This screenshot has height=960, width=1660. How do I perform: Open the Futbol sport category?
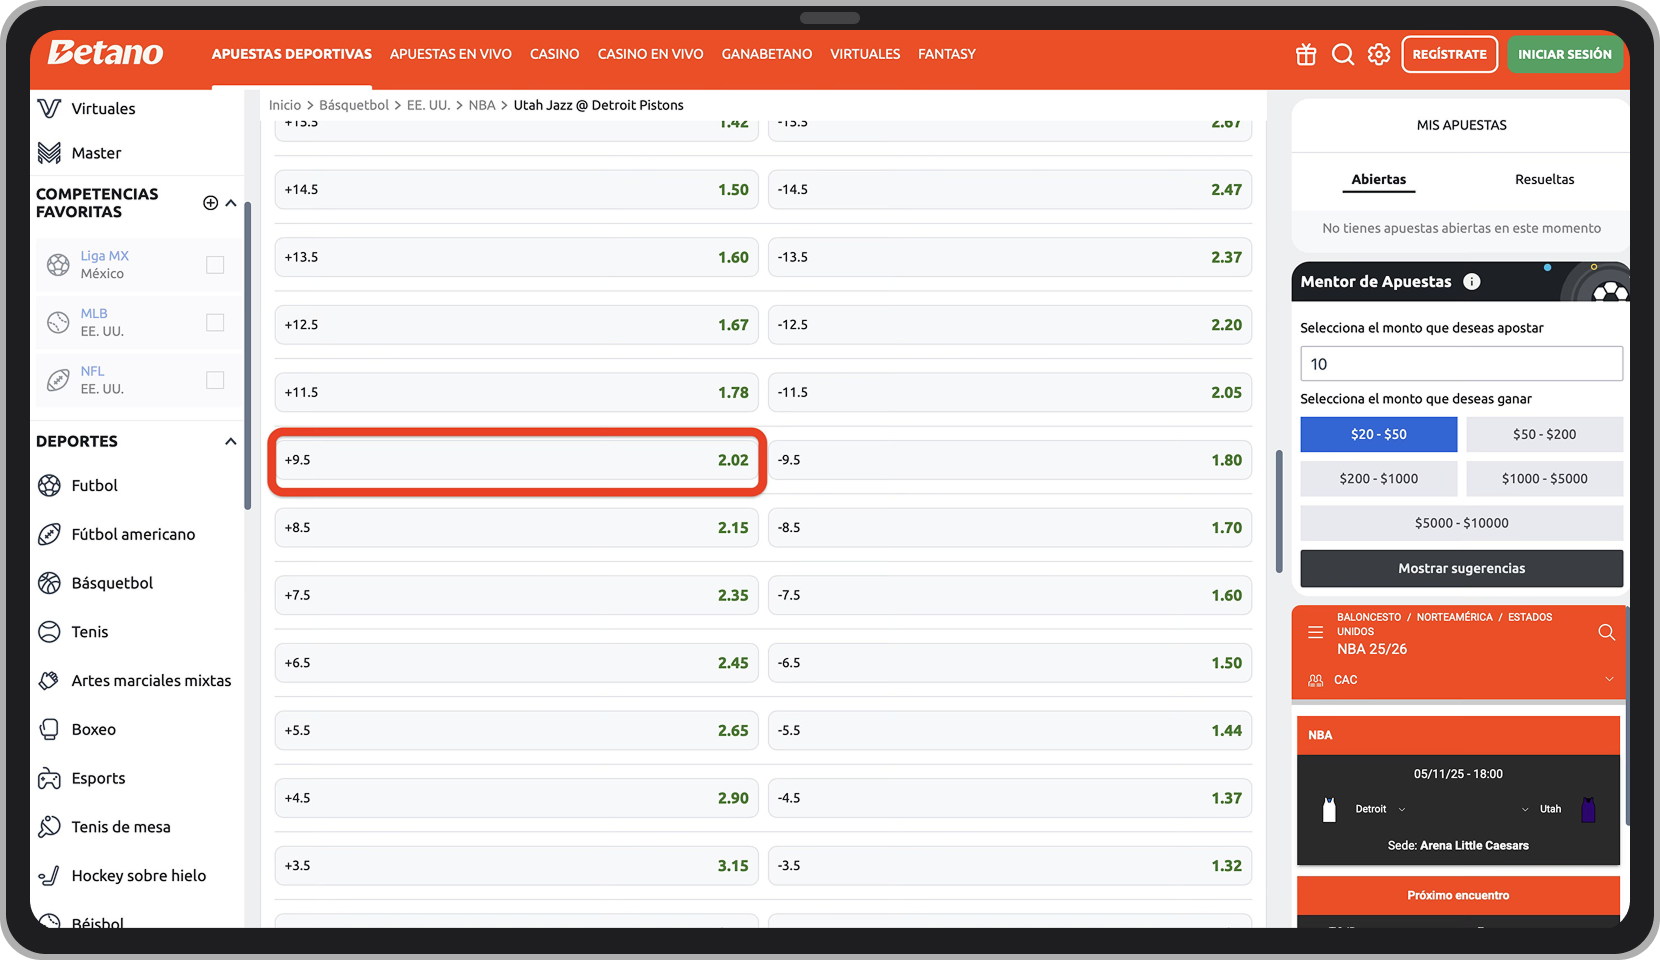50,485
